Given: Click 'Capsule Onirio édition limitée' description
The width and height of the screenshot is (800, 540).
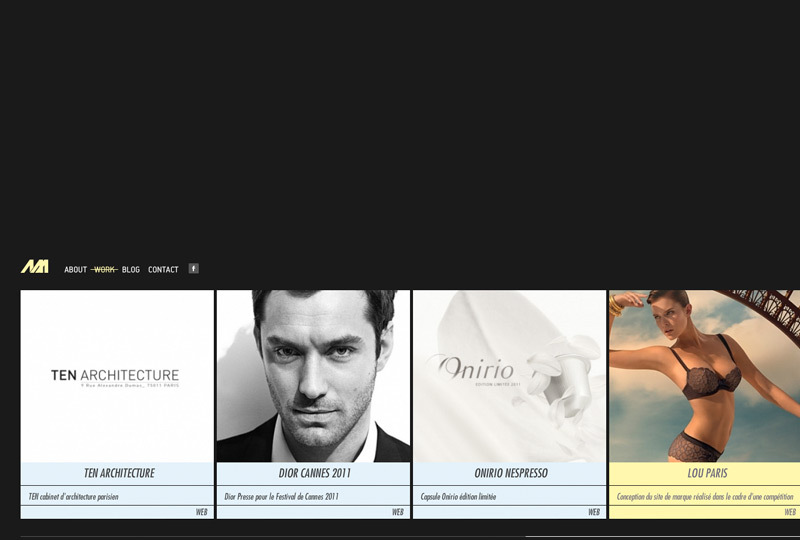Looking at the screenshot, I should 458,496.
